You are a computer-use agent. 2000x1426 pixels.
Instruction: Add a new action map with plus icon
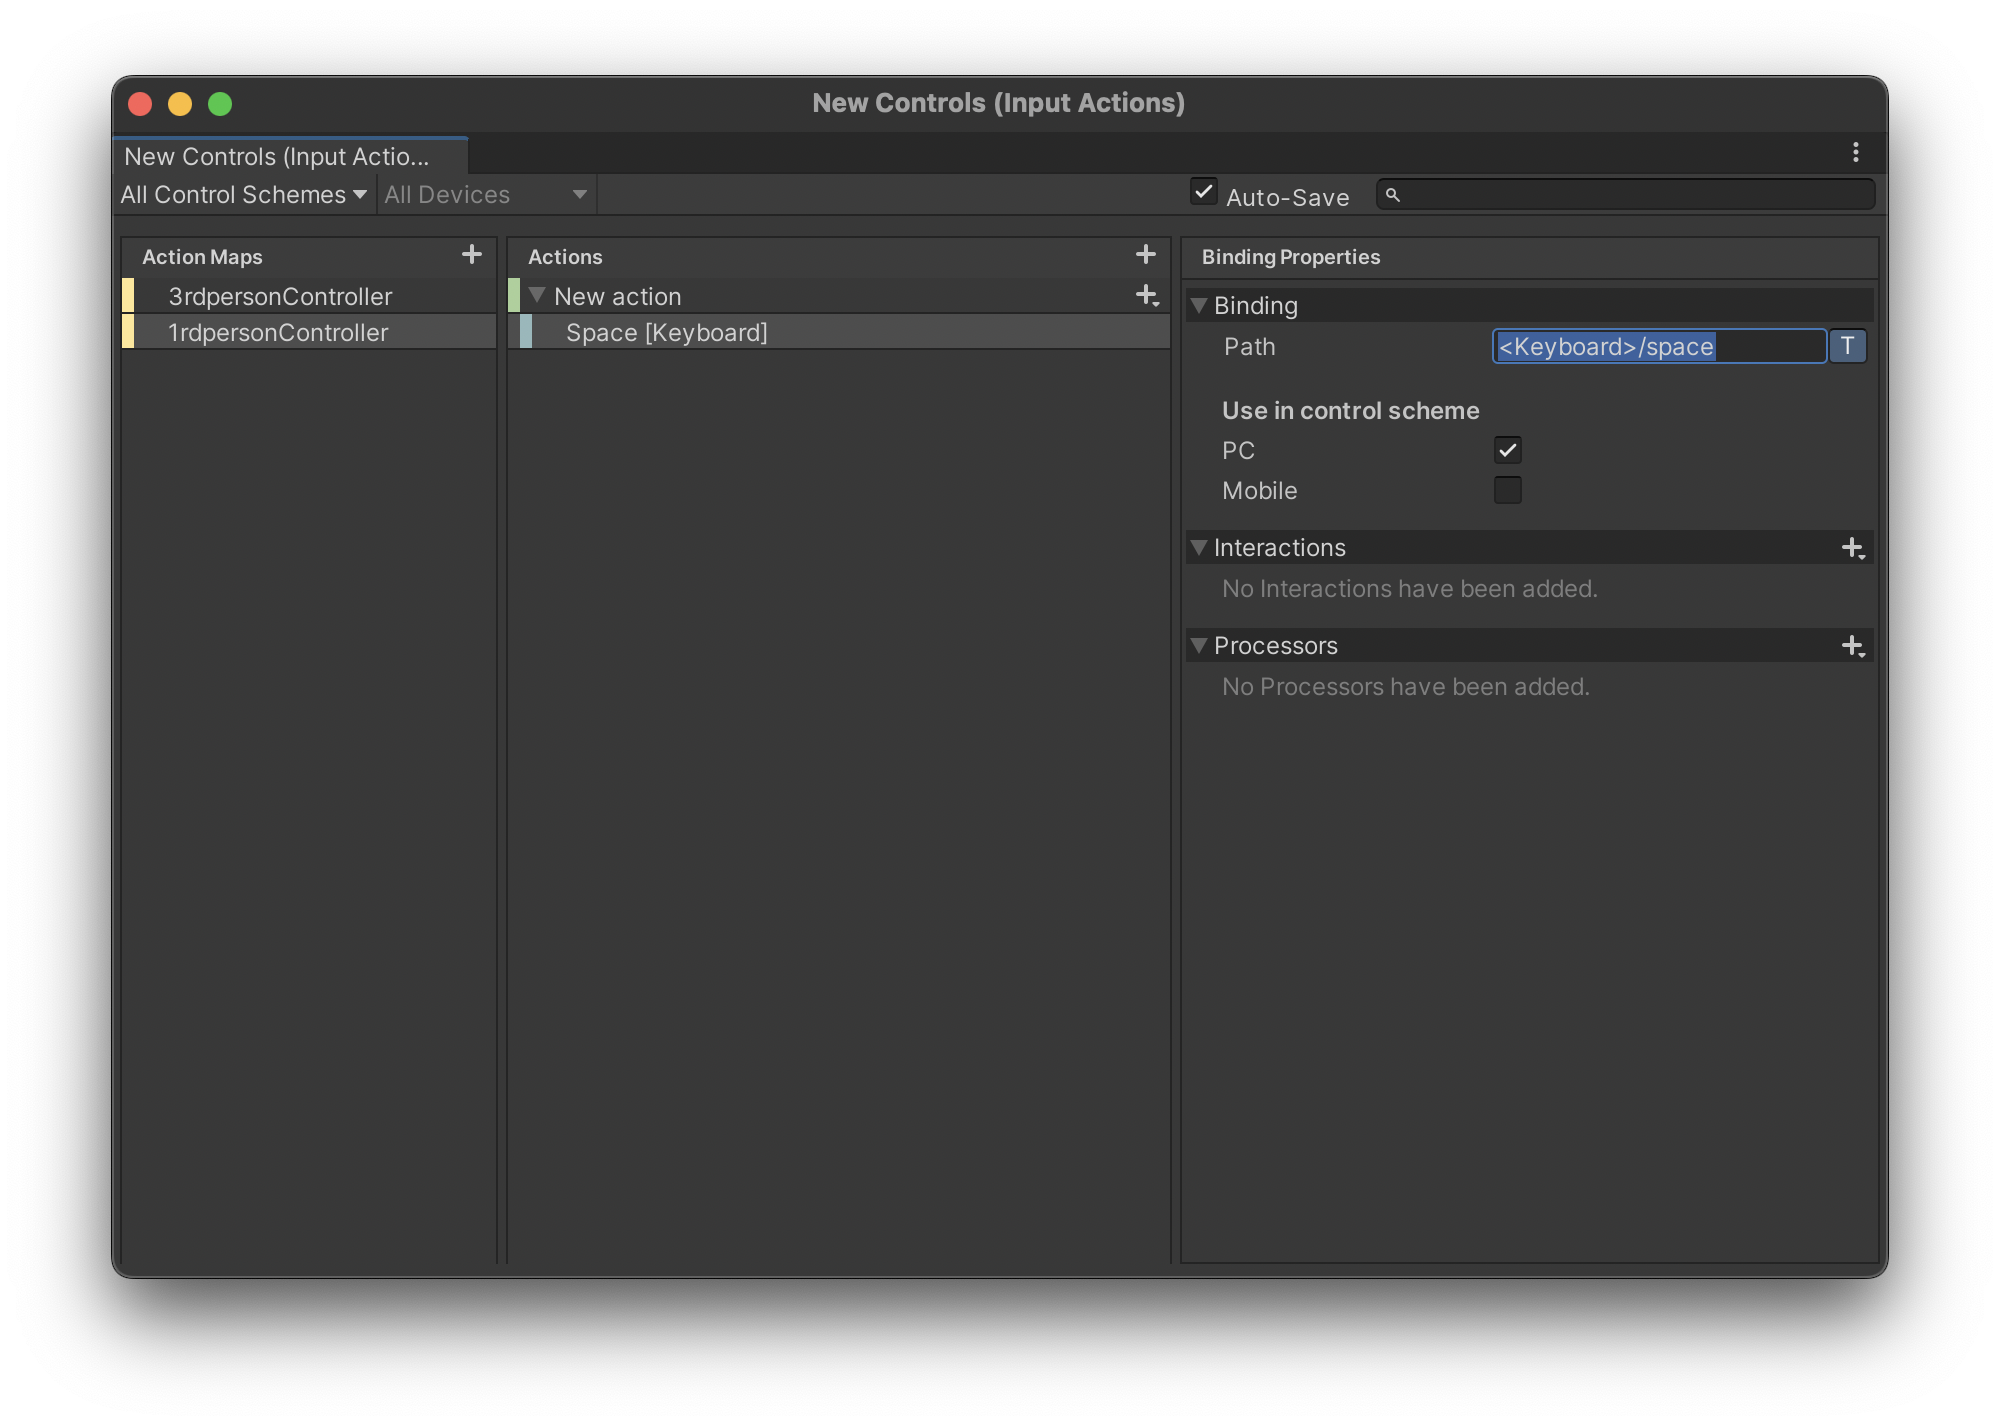point(472,255)
